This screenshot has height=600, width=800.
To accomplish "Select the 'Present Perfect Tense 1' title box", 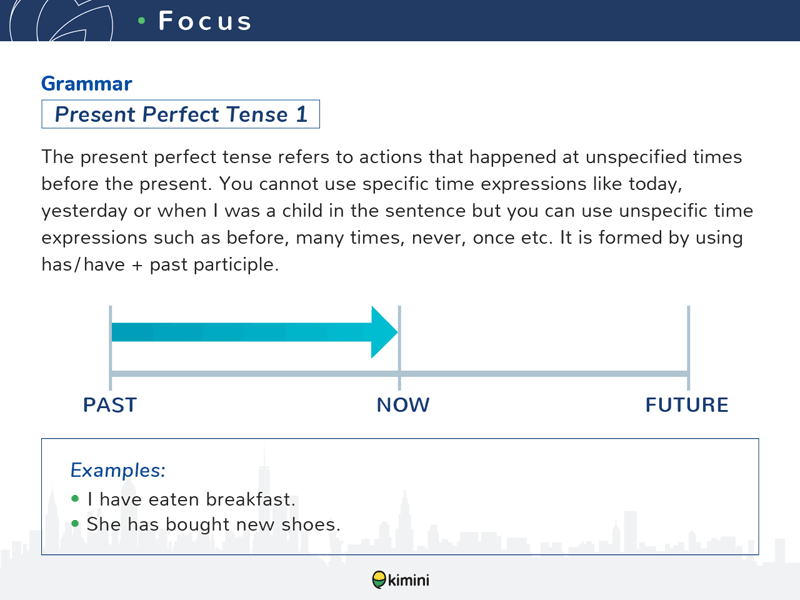I will click(181, 114).
